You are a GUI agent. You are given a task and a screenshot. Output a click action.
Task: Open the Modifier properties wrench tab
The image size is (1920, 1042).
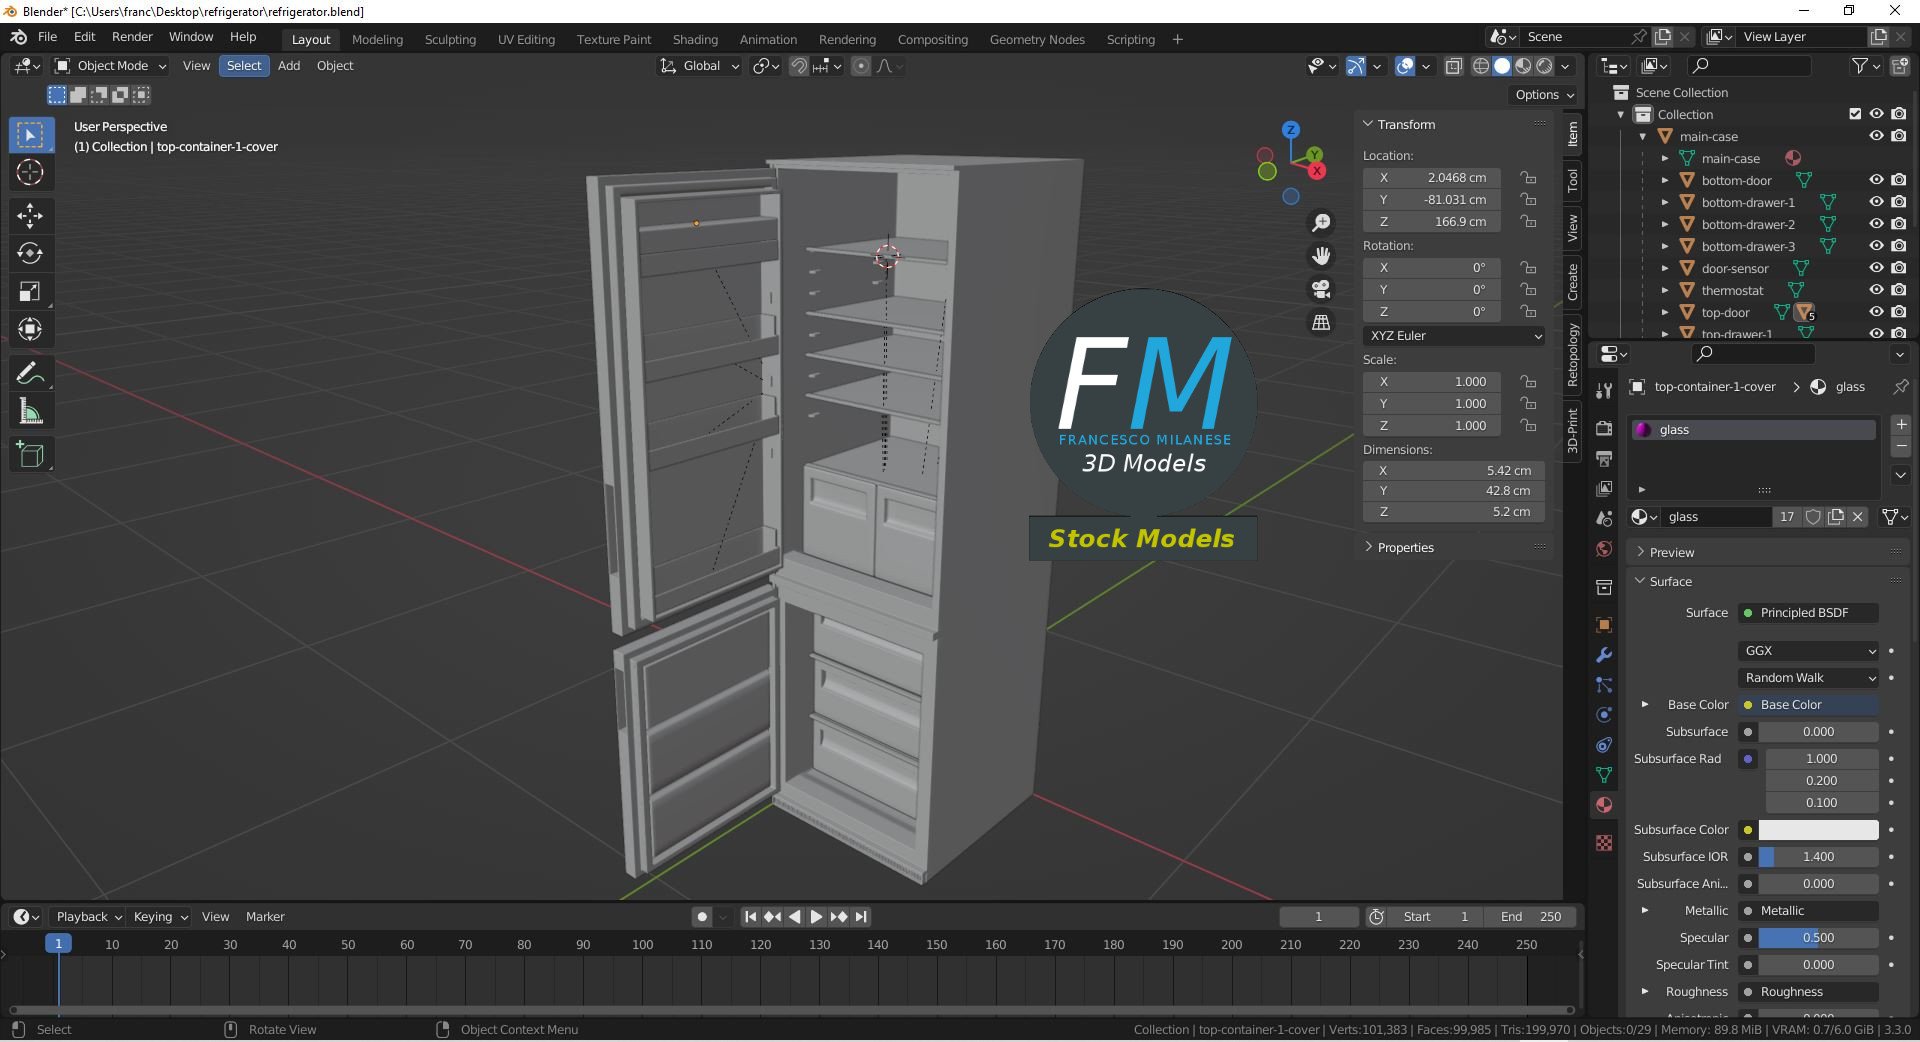coord(1604,655)
